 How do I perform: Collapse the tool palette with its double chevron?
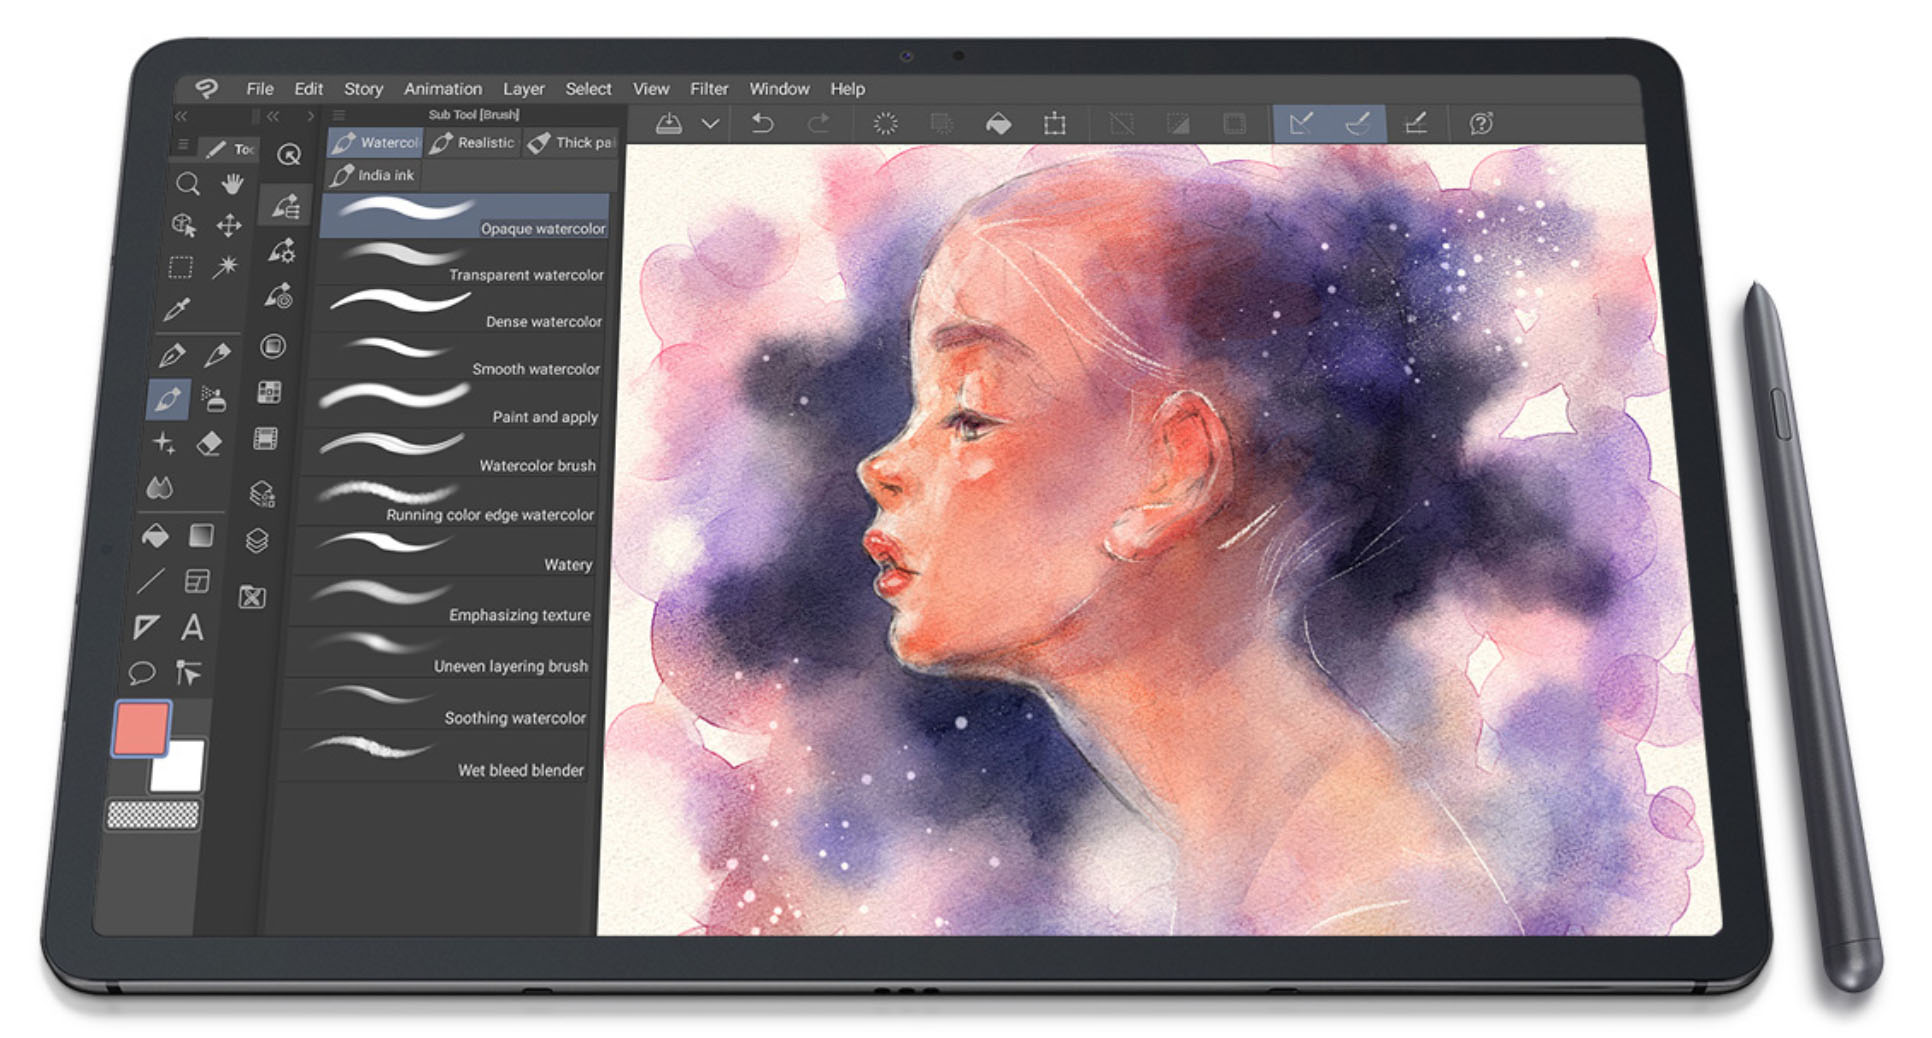pos(181,117)
